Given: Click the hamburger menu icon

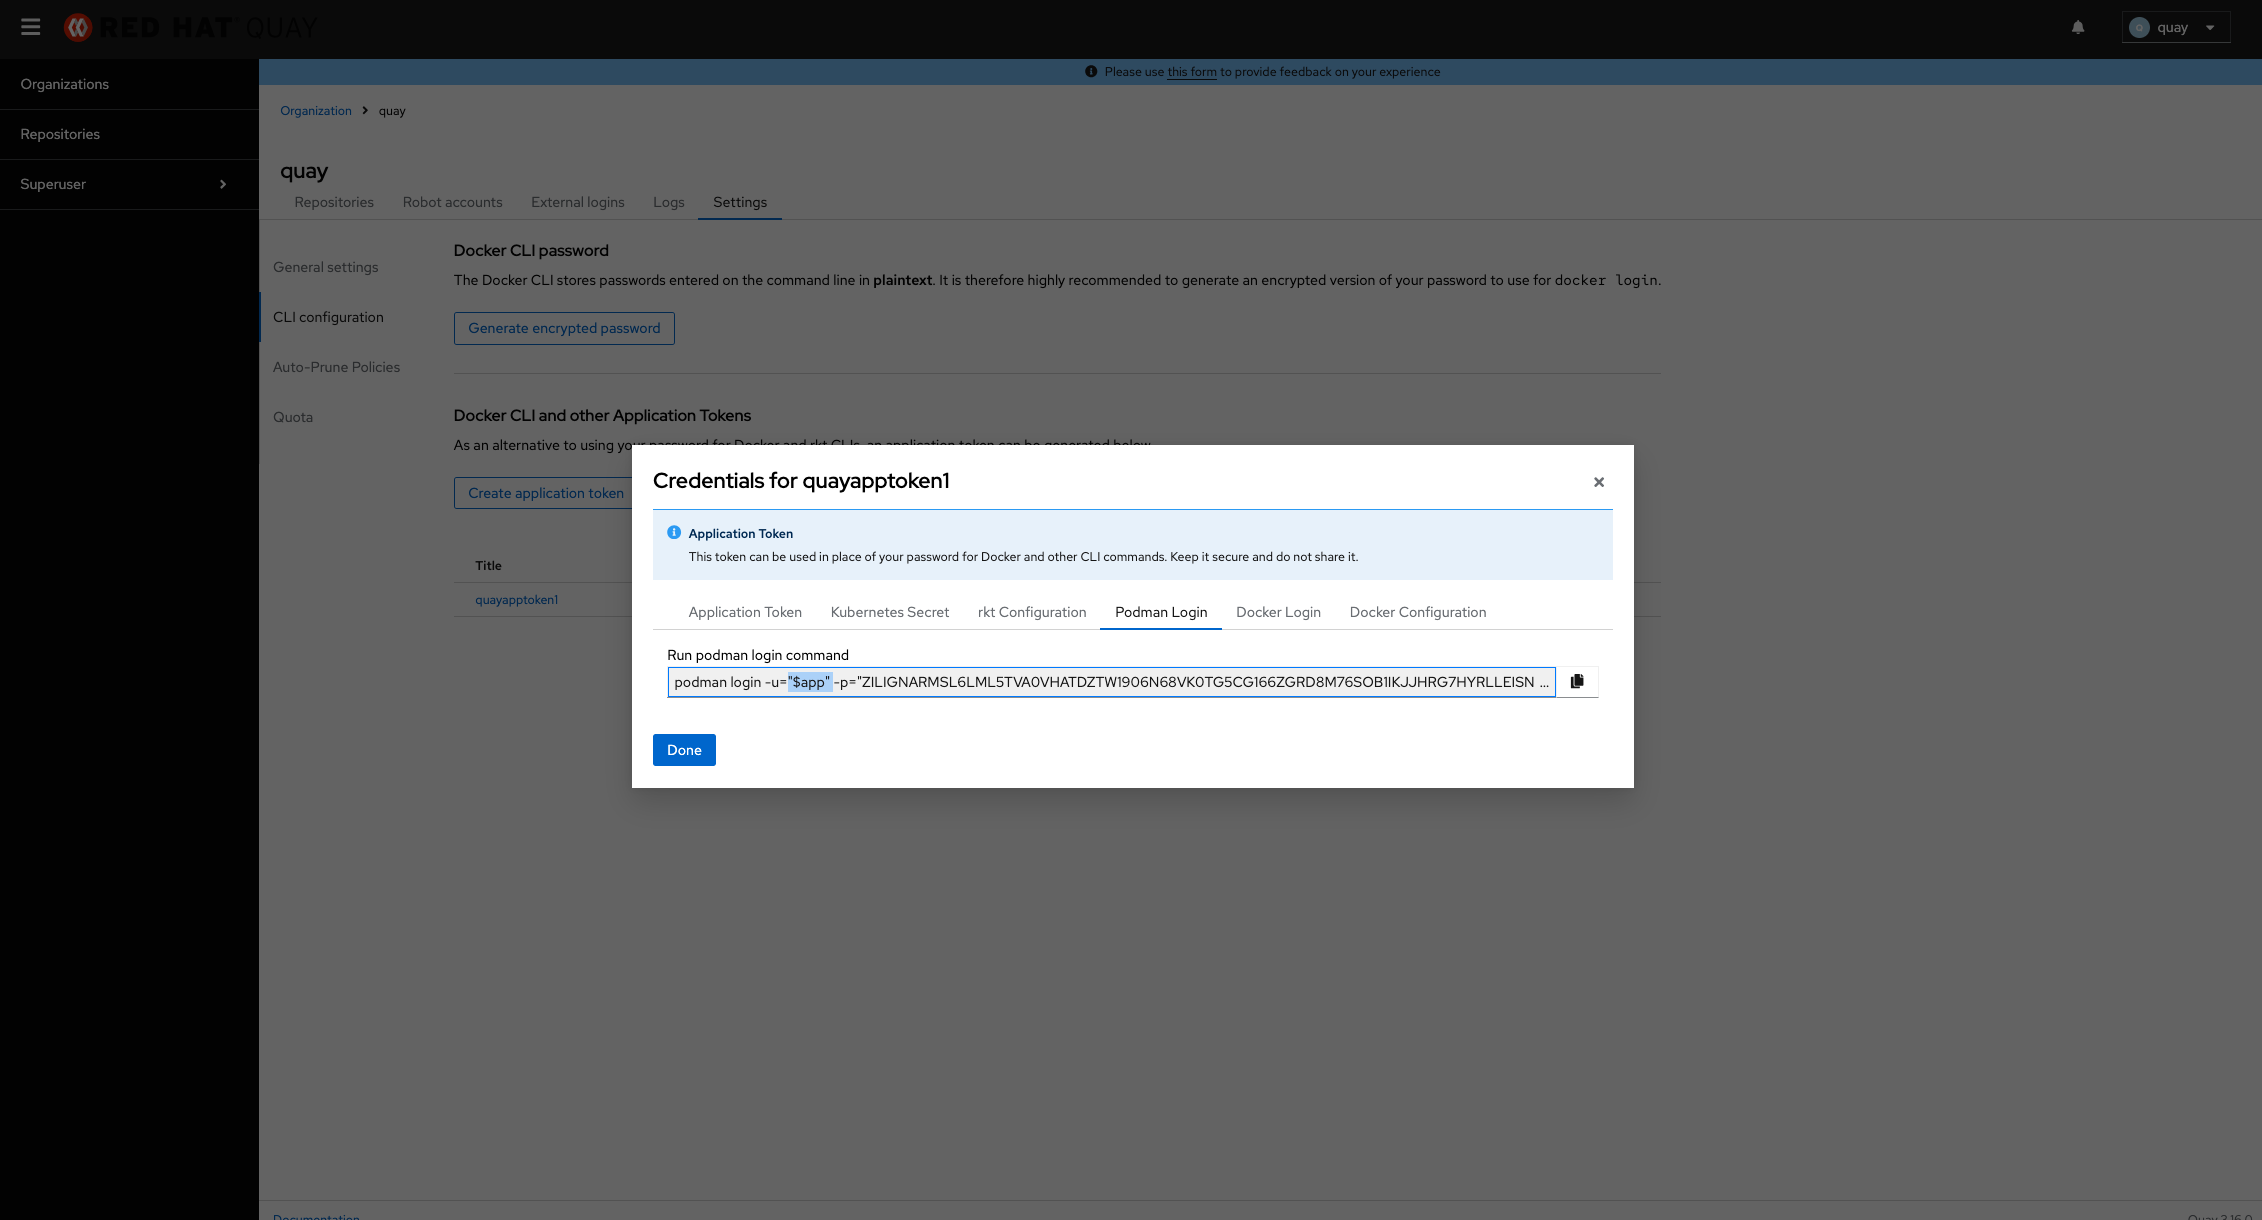Looking at the screenshot, I should click(x=31, y=27).
